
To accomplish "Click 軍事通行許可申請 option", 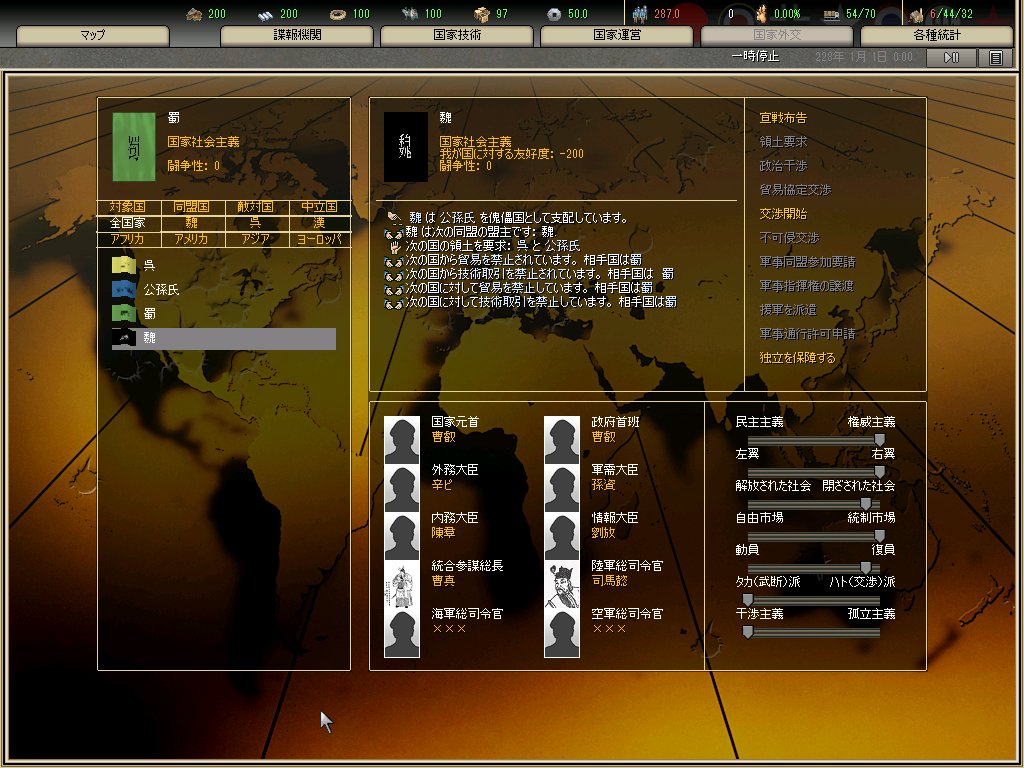I will pos(807,334).
